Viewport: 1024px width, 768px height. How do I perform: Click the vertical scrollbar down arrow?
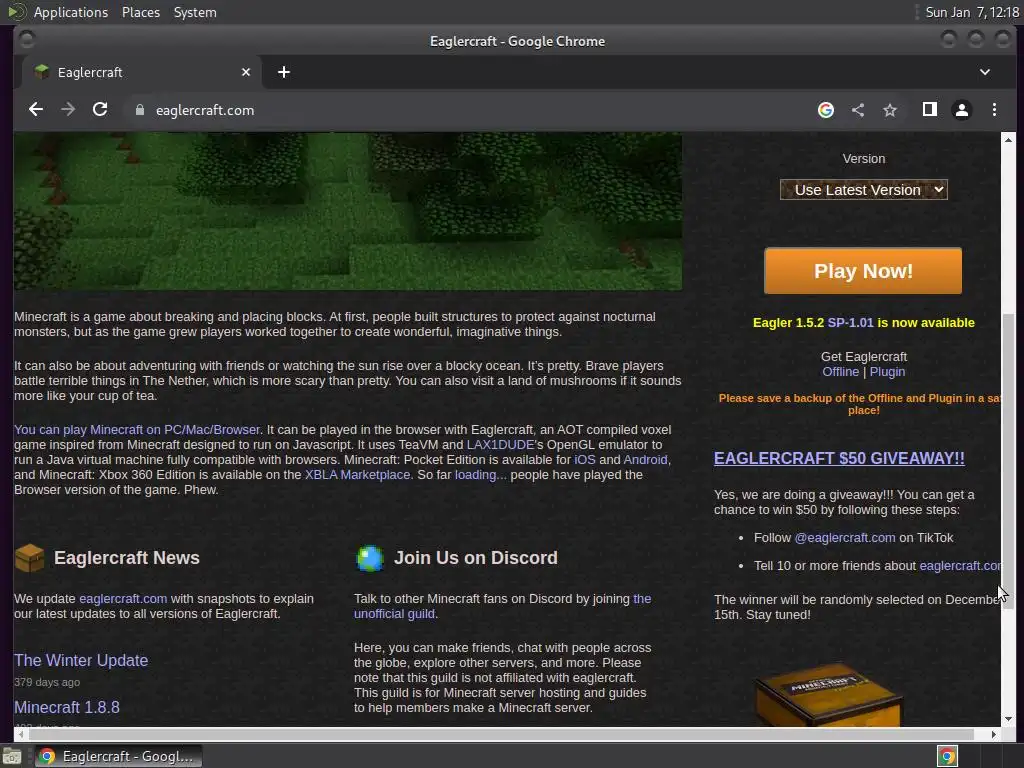point(1008,719)
